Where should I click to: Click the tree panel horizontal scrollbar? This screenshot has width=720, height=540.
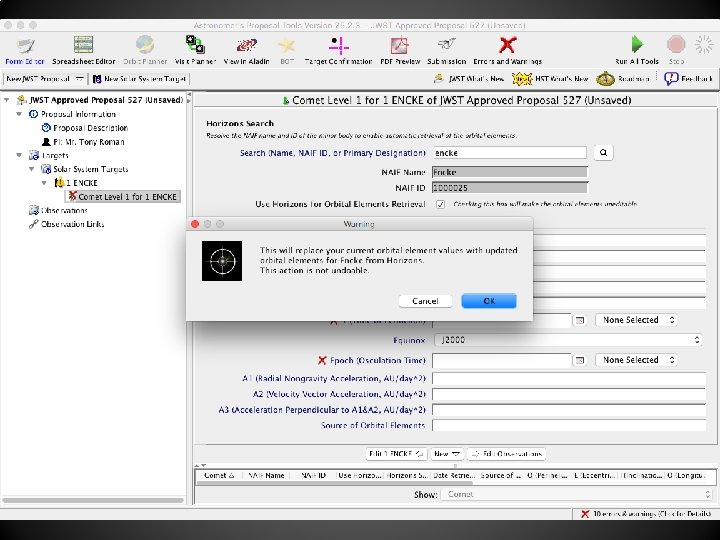click(x=93, y=501)
